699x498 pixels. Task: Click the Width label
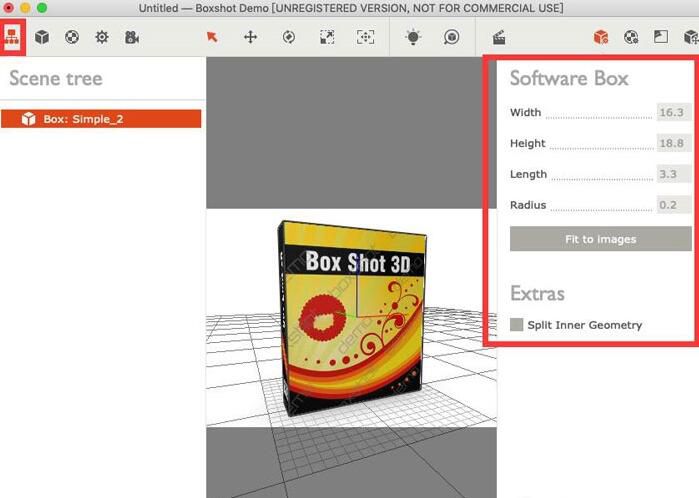coord(526,112)
